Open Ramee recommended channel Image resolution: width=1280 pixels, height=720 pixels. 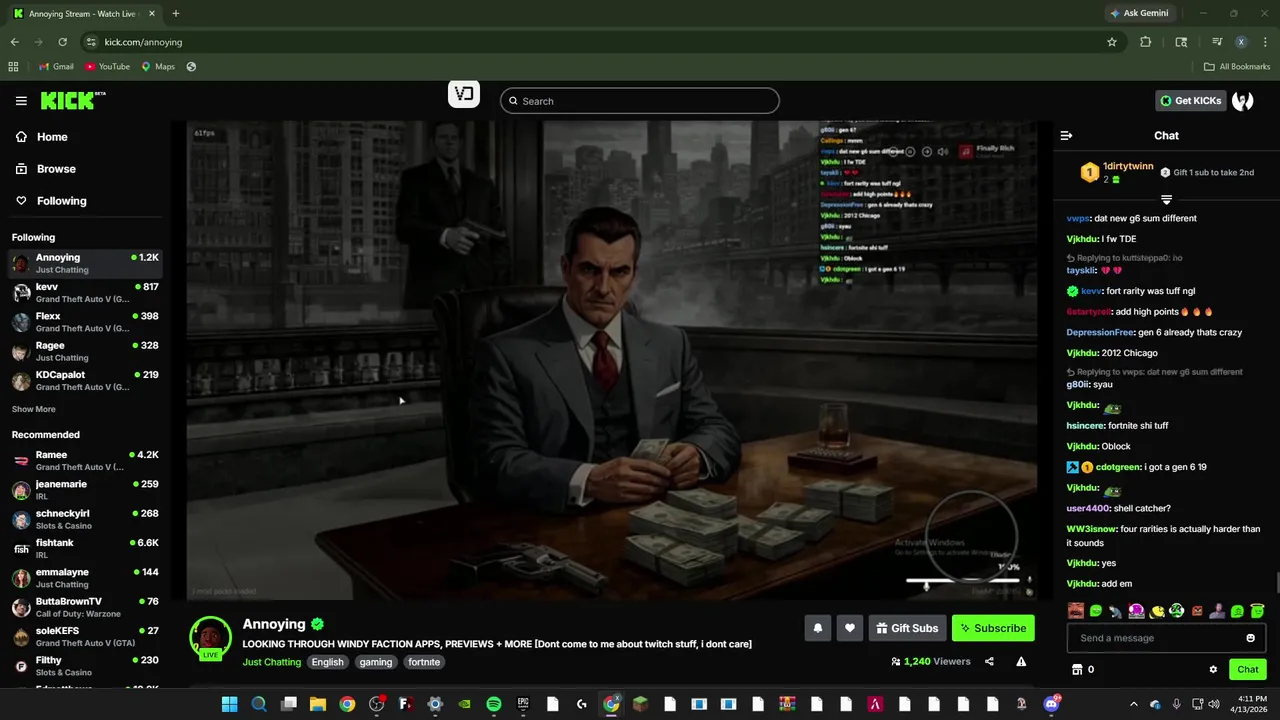(85, 461)
